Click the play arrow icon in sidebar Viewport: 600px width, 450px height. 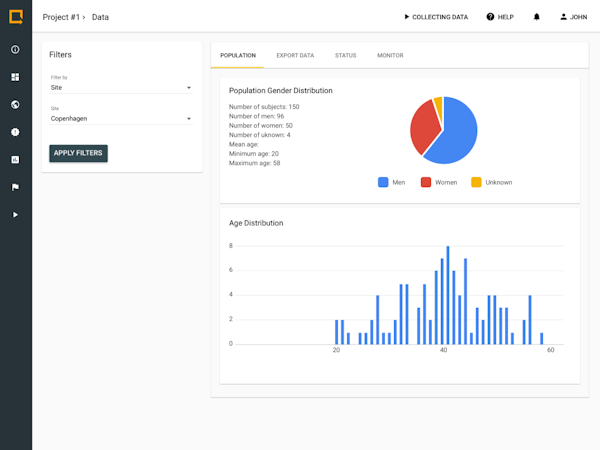click(15, 215)
